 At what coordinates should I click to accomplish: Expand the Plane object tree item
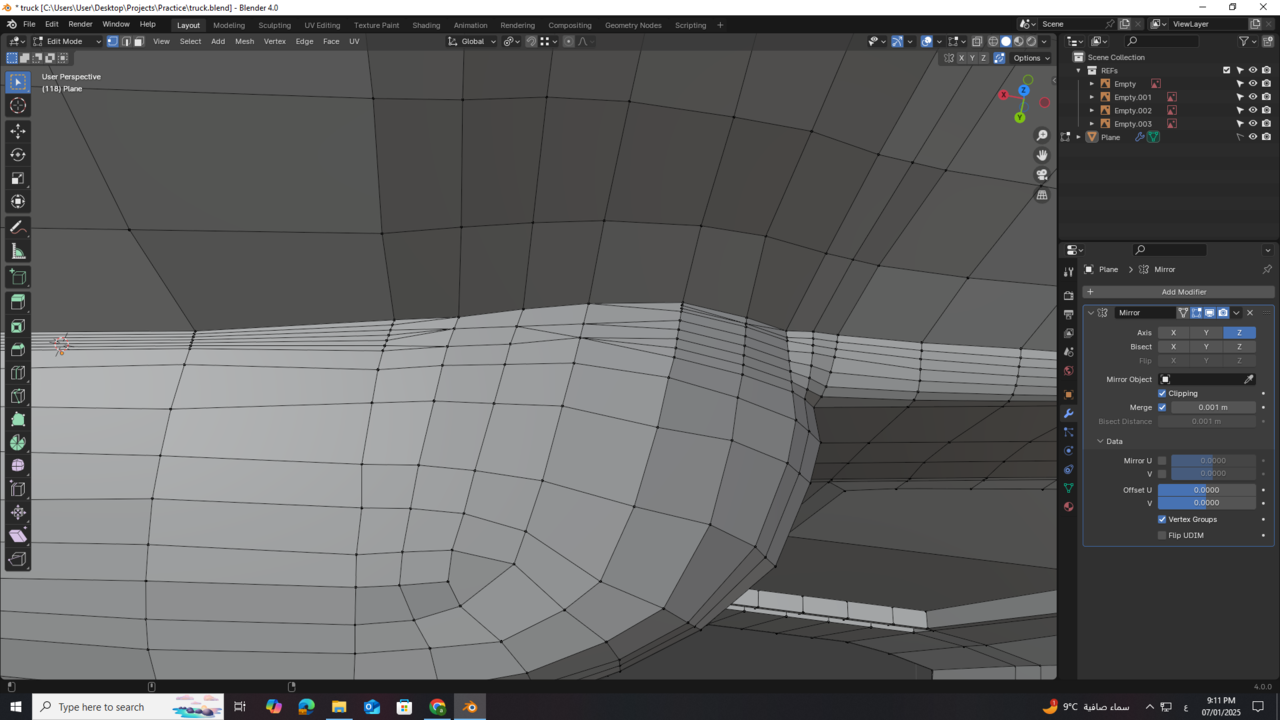1078,137
